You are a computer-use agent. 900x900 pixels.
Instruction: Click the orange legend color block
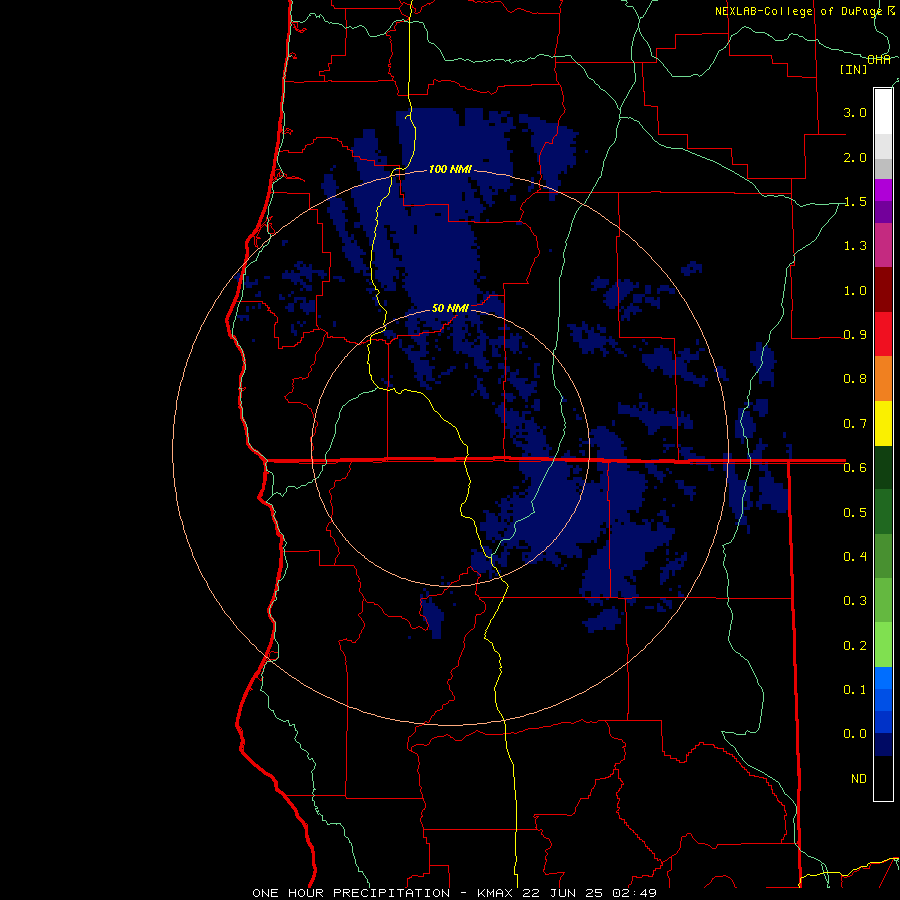(883, 379)
